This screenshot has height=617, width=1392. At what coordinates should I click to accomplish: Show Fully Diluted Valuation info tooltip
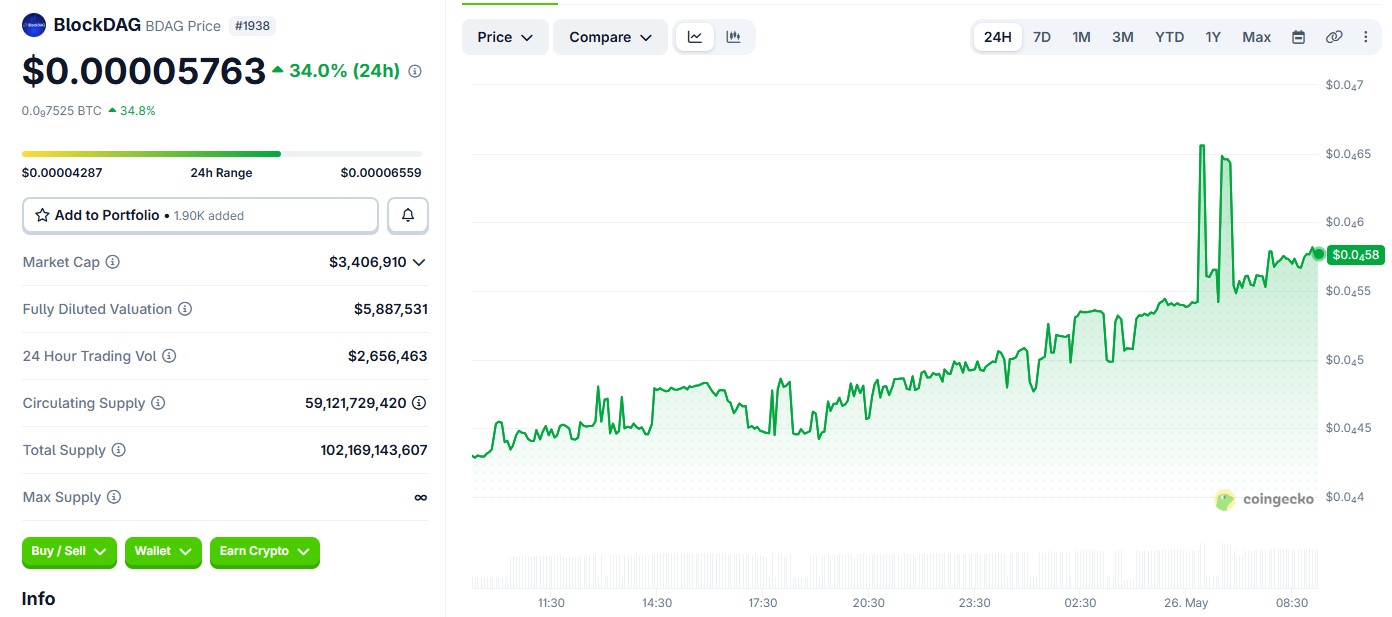coord(185,309)
